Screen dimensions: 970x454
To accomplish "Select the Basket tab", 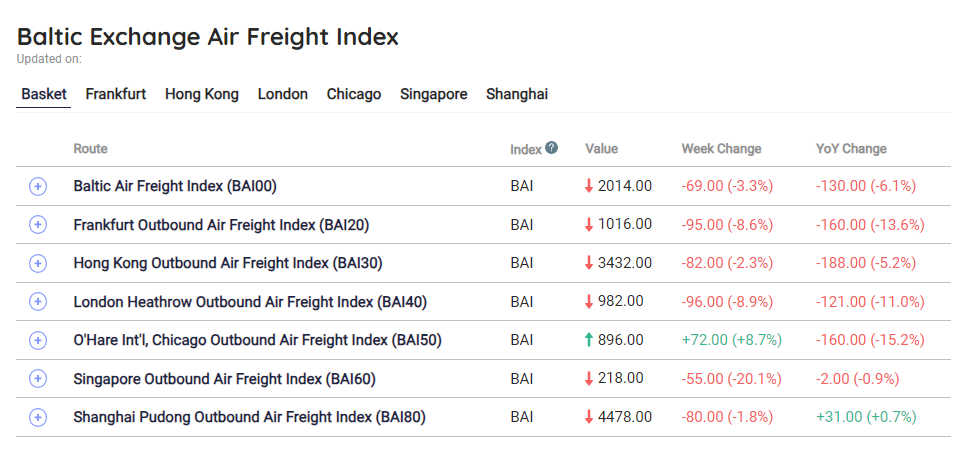I will click(44, 94).
